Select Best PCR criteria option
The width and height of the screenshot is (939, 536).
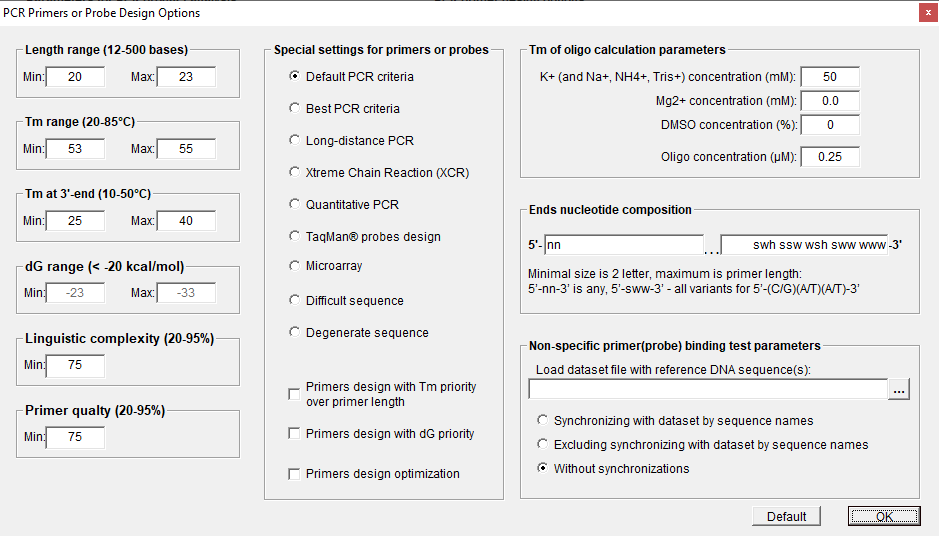click(x=294, y=108)
